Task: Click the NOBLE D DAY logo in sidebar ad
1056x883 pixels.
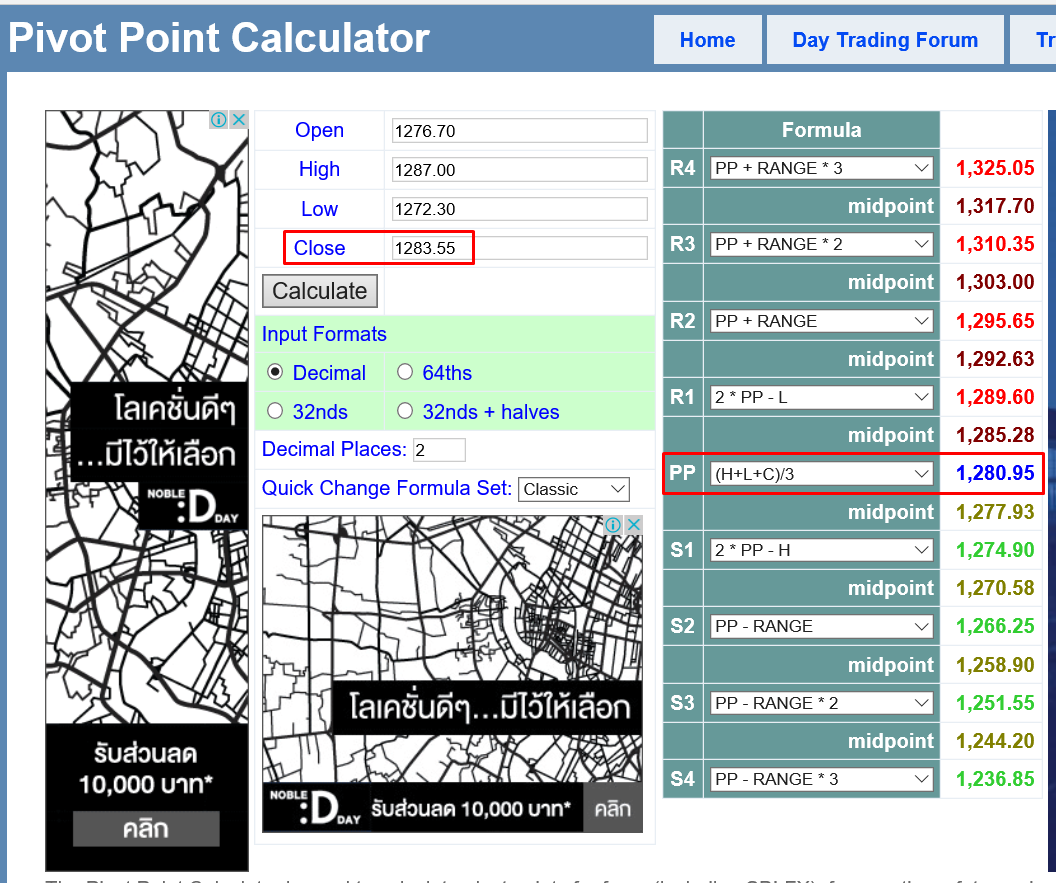Action: point(193,505)
